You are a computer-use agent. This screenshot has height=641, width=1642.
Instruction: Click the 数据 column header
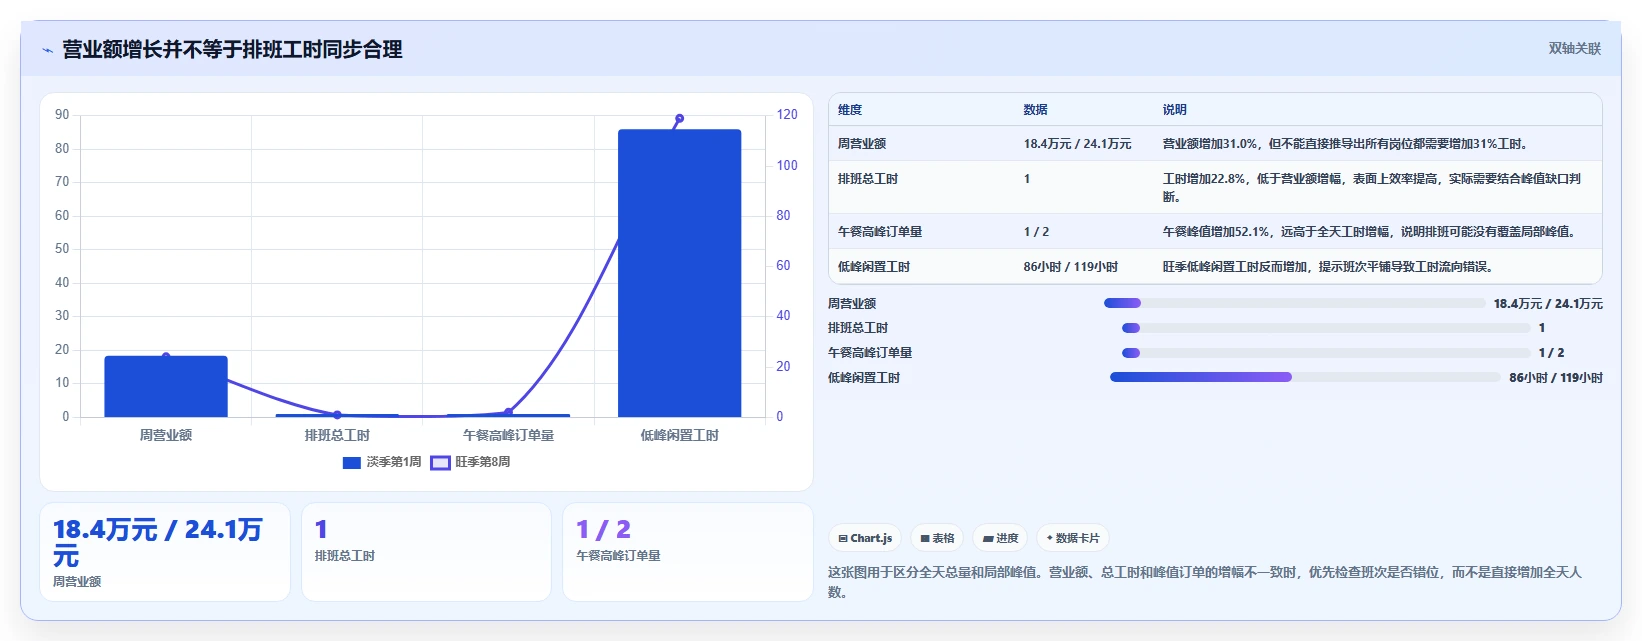1035,110
